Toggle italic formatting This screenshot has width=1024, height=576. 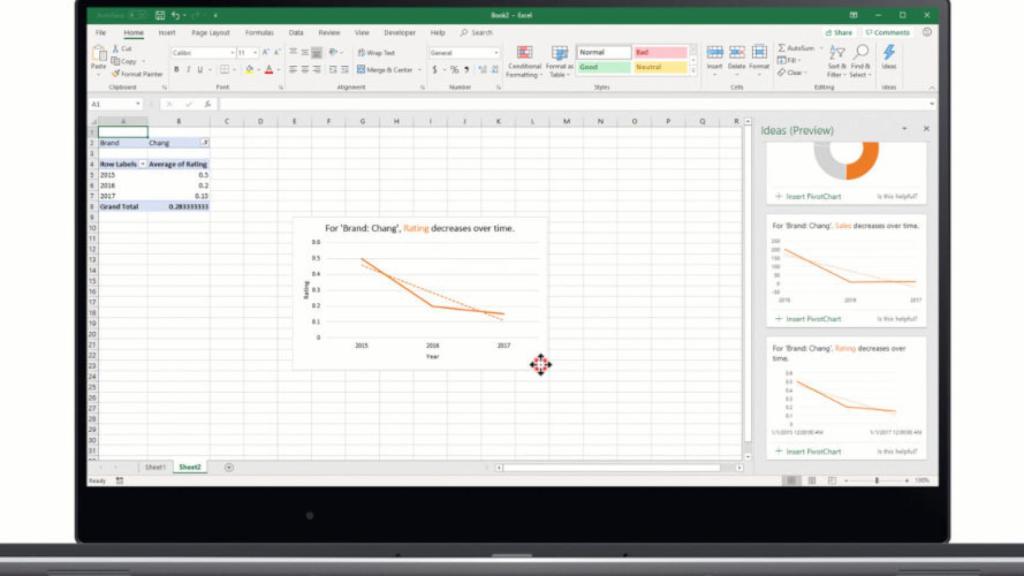[x=188, y=68]
